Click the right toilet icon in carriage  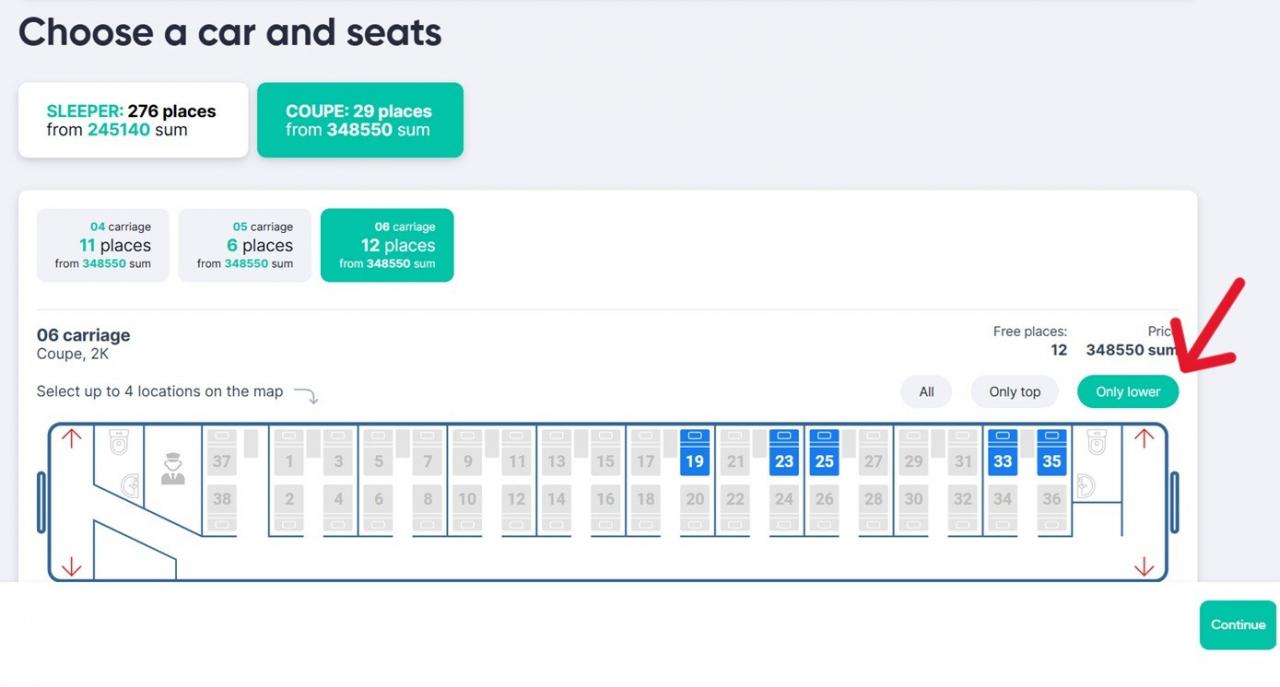[1097, 441]
